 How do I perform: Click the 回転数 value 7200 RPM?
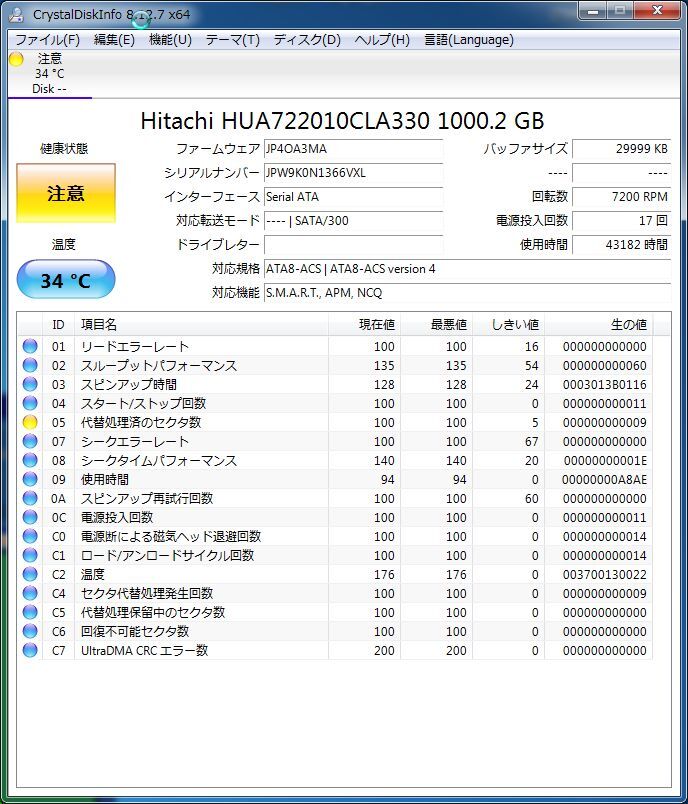(621, 197)
